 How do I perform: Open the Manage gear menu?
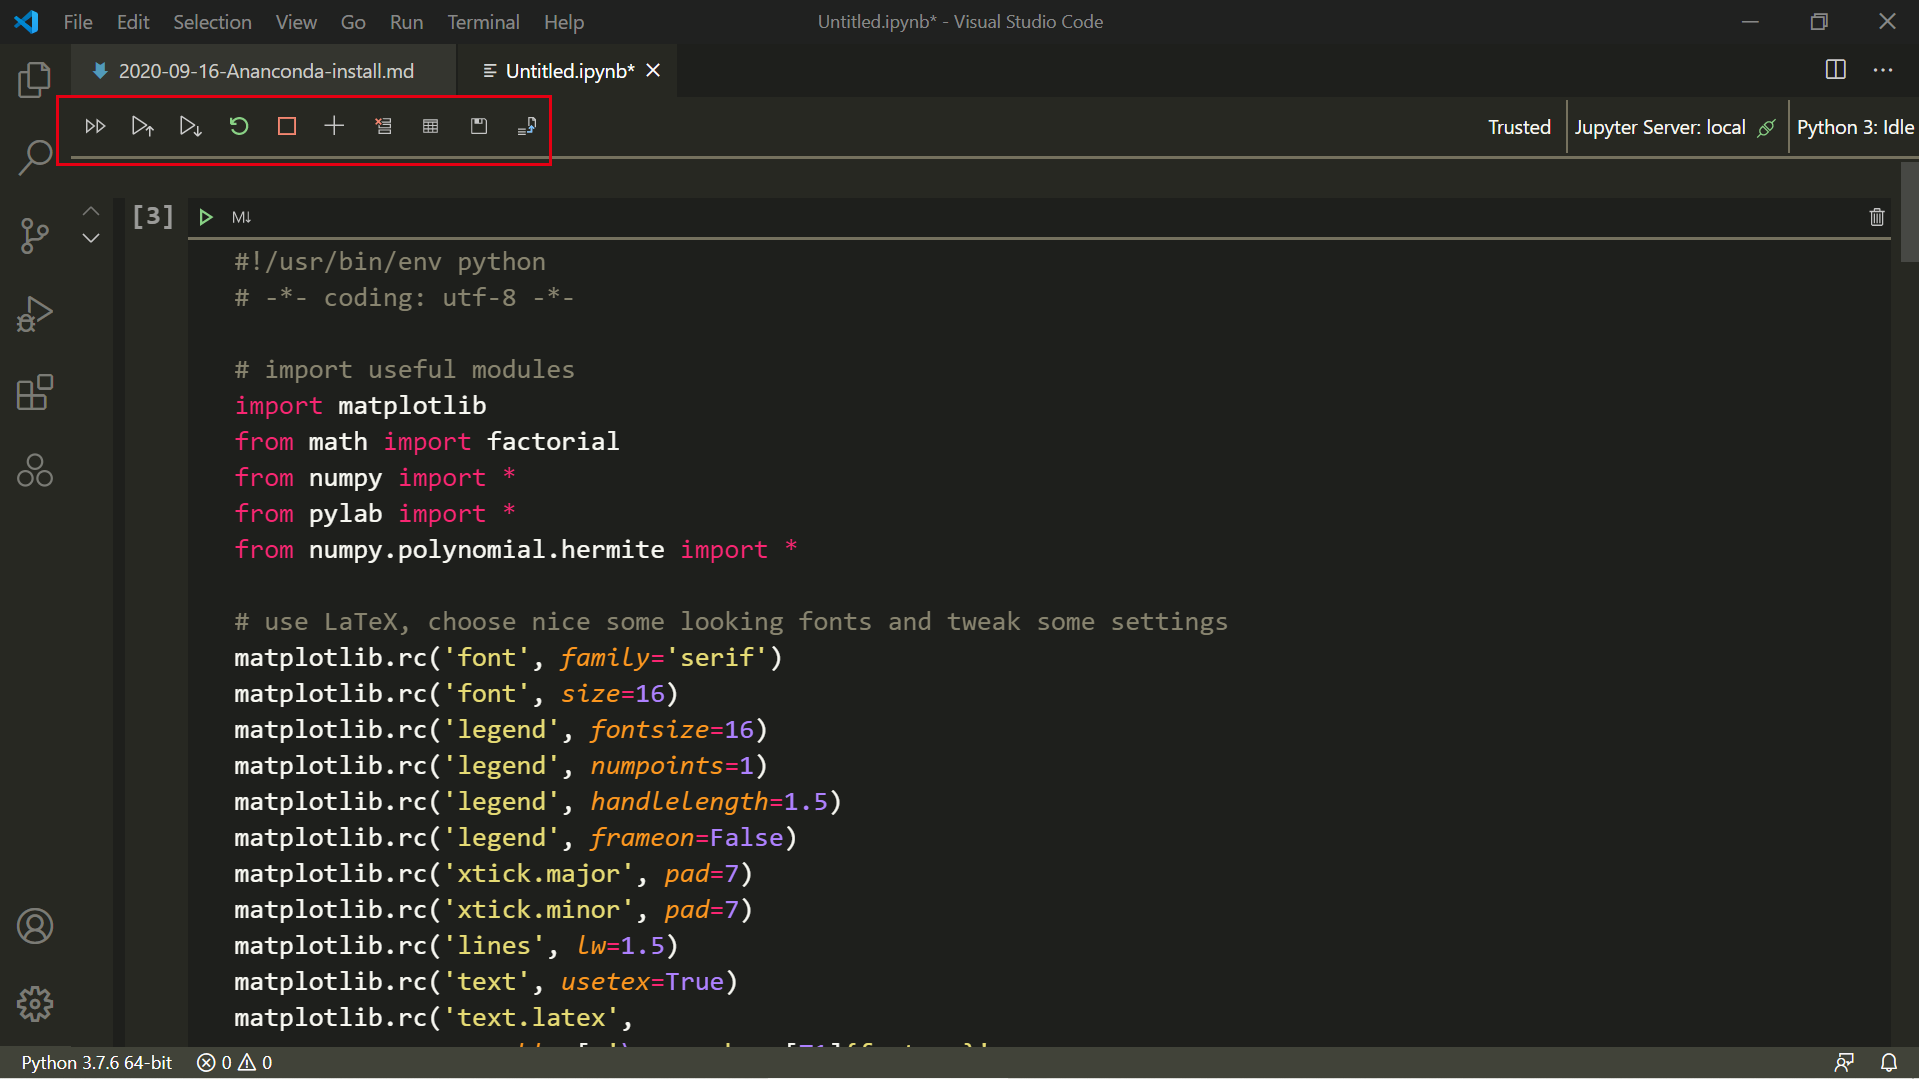pyautogui.click(x=35, y=1004)
